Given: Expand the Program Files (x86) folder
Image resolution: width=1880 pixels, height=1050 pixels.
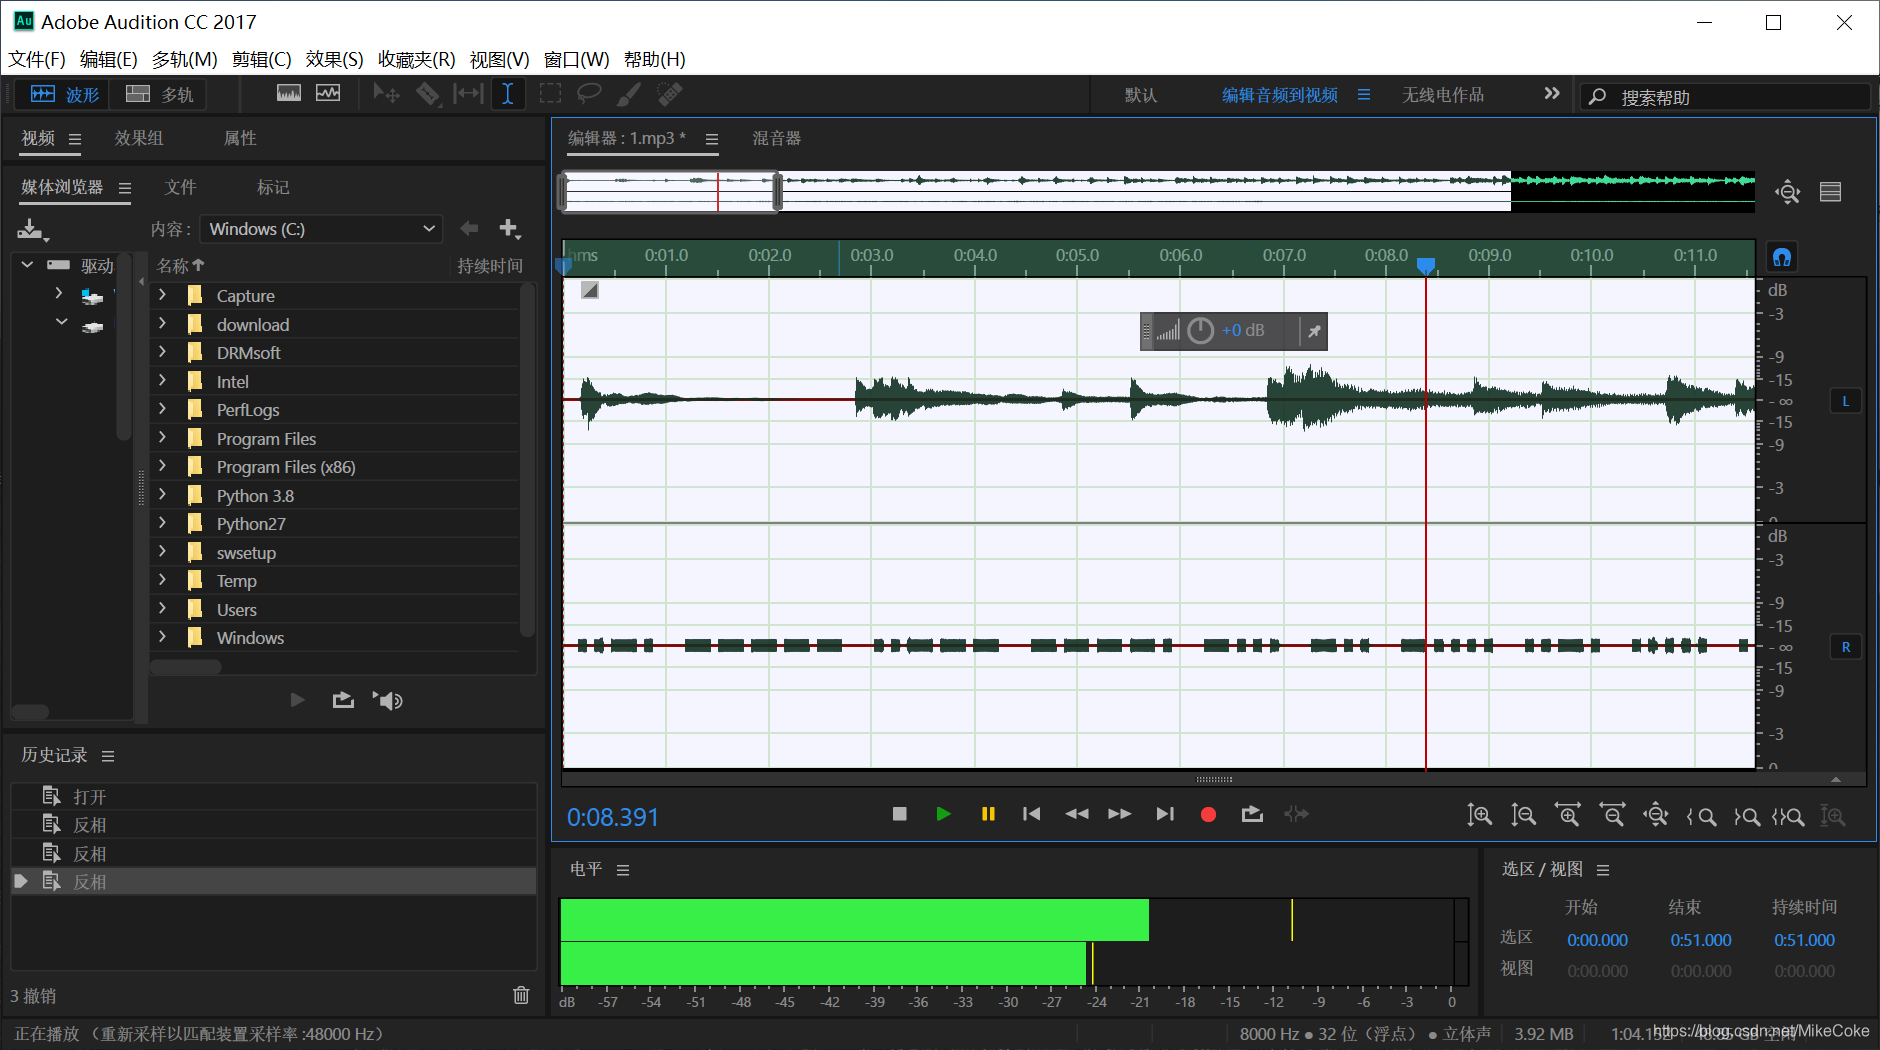Looking at the screenshot, I should tap(162, 466).
